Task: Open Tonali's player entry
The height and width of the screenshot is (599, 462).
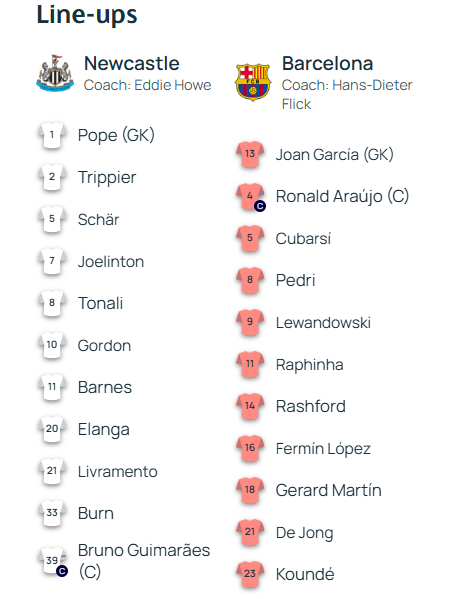Action: 101,303
